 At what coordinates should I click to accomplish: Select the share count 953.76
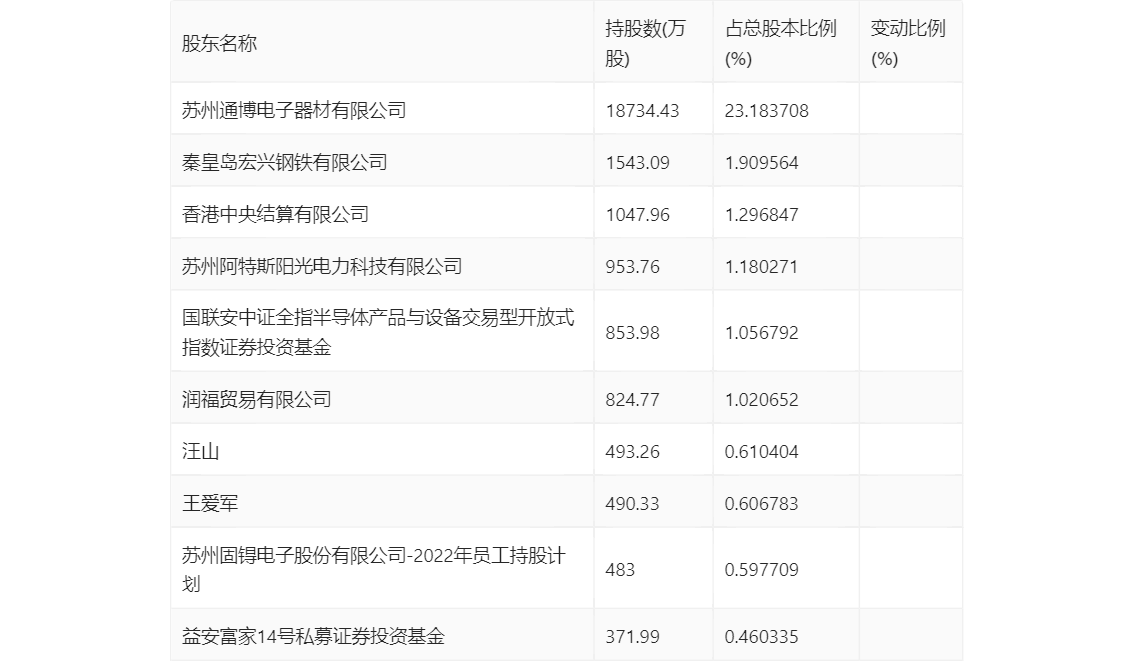tap(632, 267)
